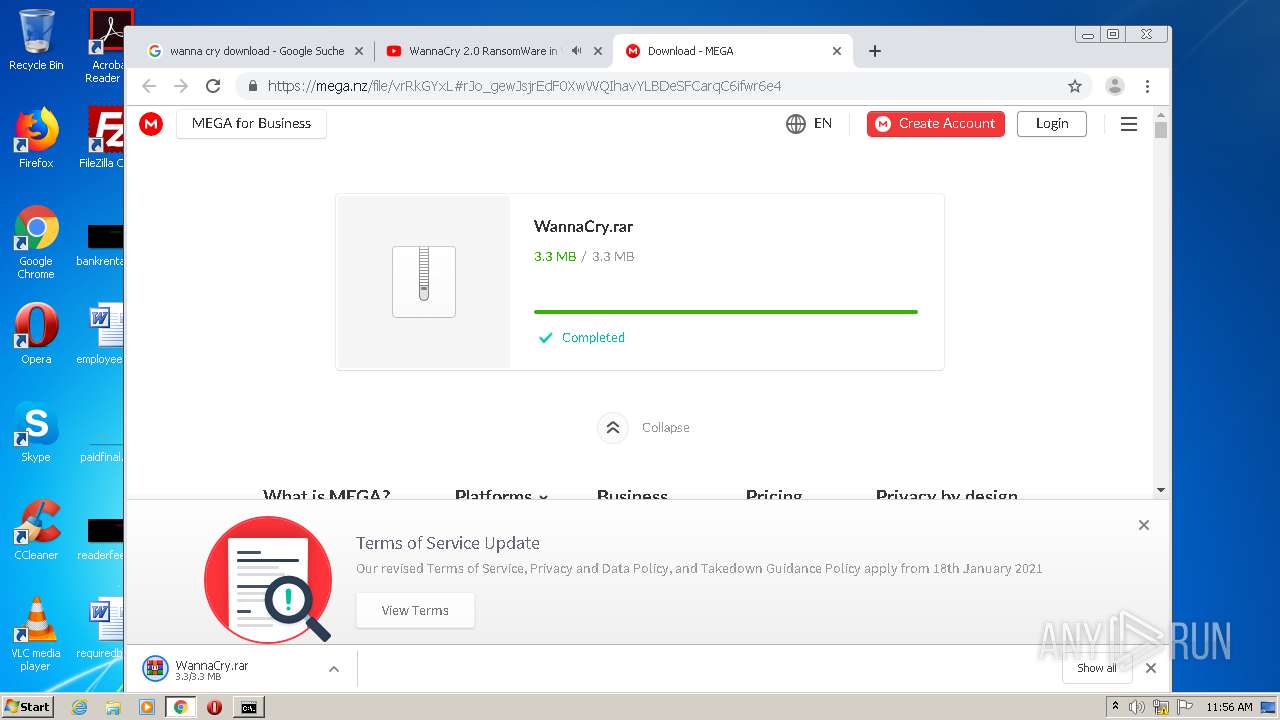The height and width of the screenshot is (720, 1280).
Task: Open the WannaCry.rar download options arrow
Action: 334,669
